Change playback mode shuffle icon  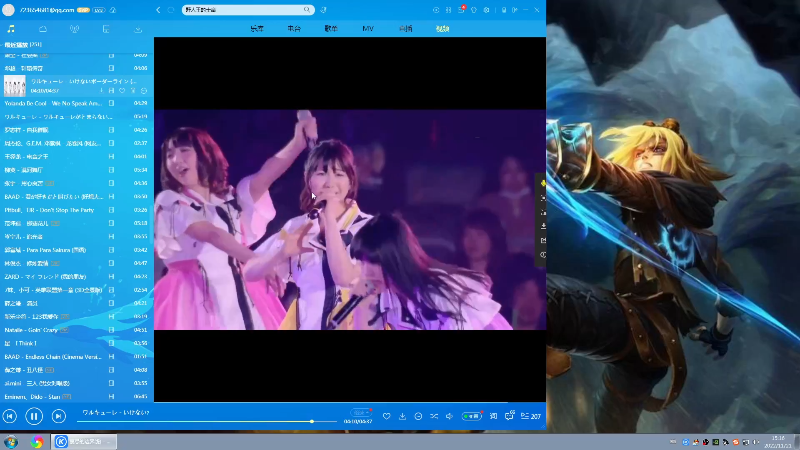point(434,416)
